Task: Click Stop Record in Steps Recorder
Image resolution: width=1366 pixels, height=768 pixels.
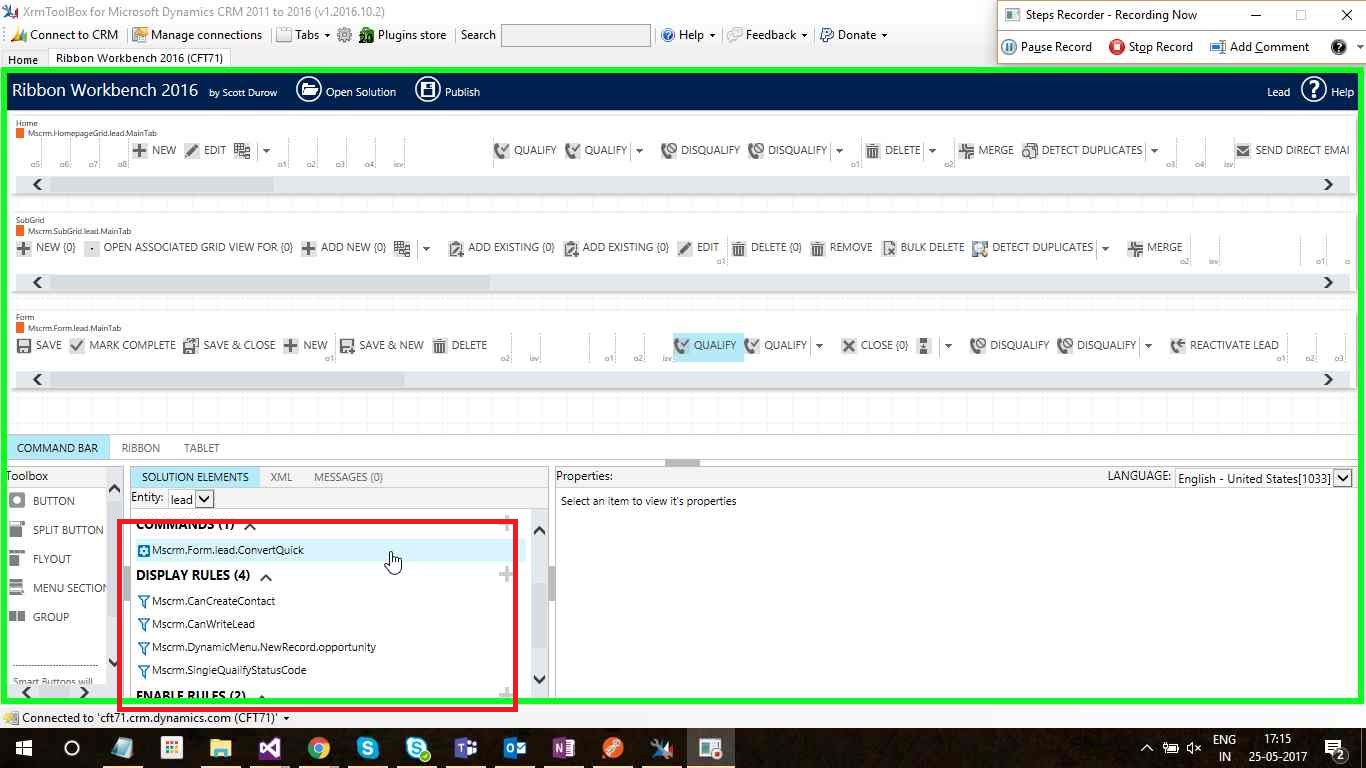Action: tap(1151, 47)
